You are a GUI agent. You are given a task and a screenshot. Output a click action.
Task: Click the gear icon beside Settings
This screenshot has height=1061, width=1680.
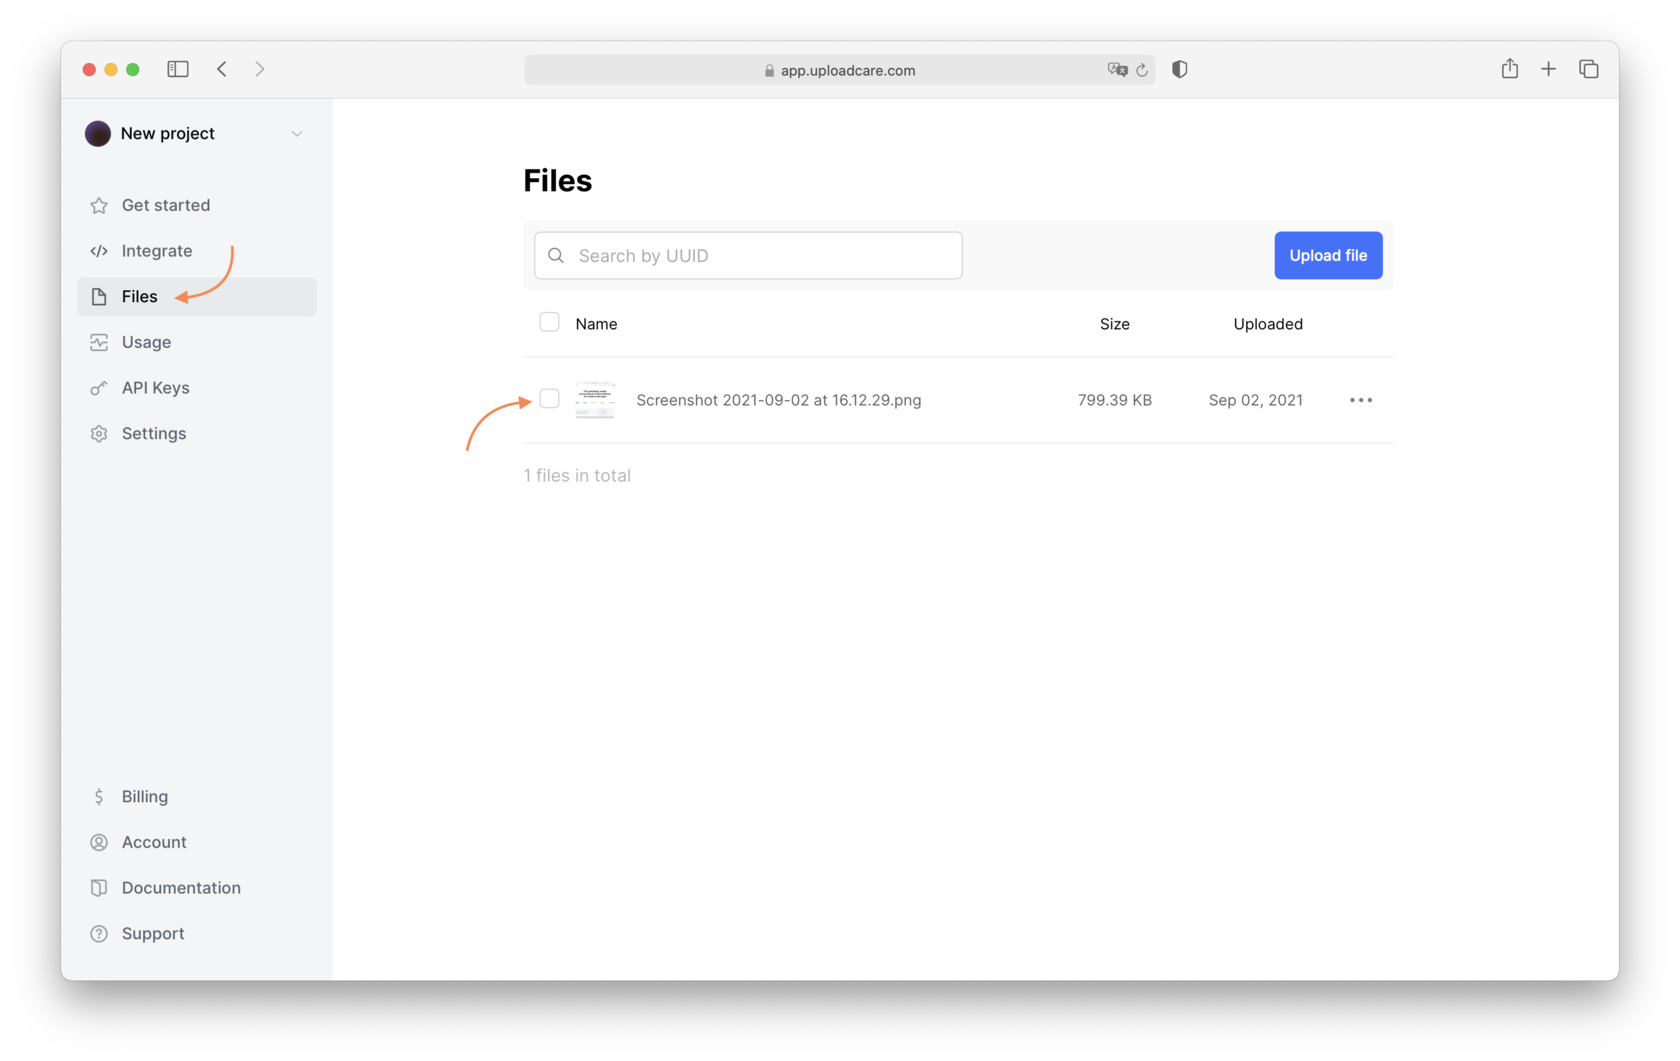tap(99, 433)
